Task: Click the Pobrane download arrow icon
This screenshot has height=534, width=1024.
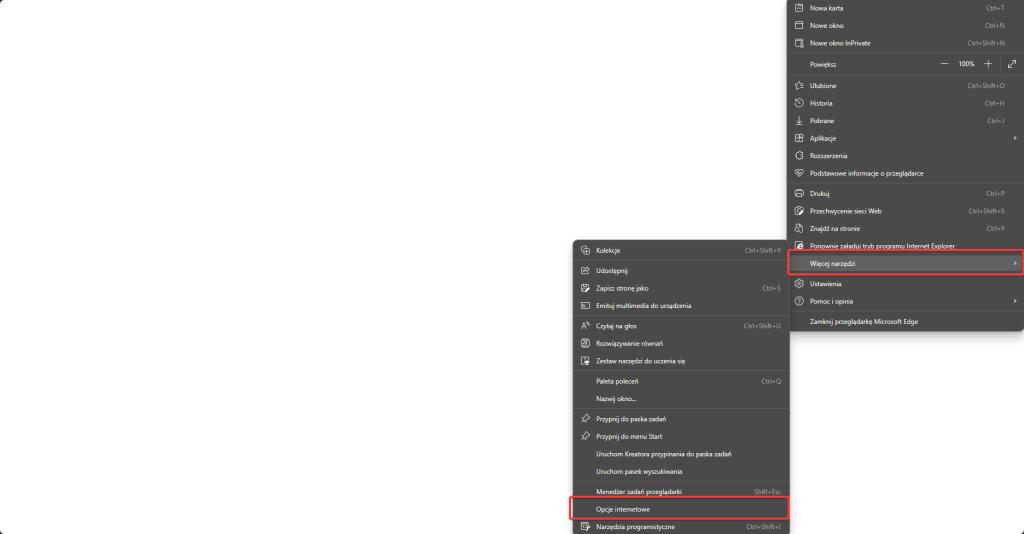Action: pyautogui.click(x=799, y=121)
